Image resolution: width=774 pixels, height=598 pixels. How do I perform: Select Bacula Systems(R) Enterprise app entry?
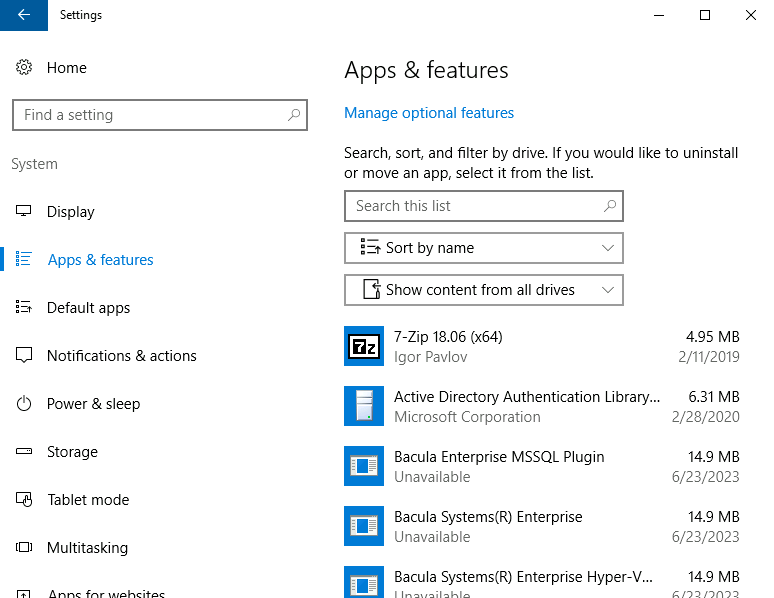click(540, 526)
